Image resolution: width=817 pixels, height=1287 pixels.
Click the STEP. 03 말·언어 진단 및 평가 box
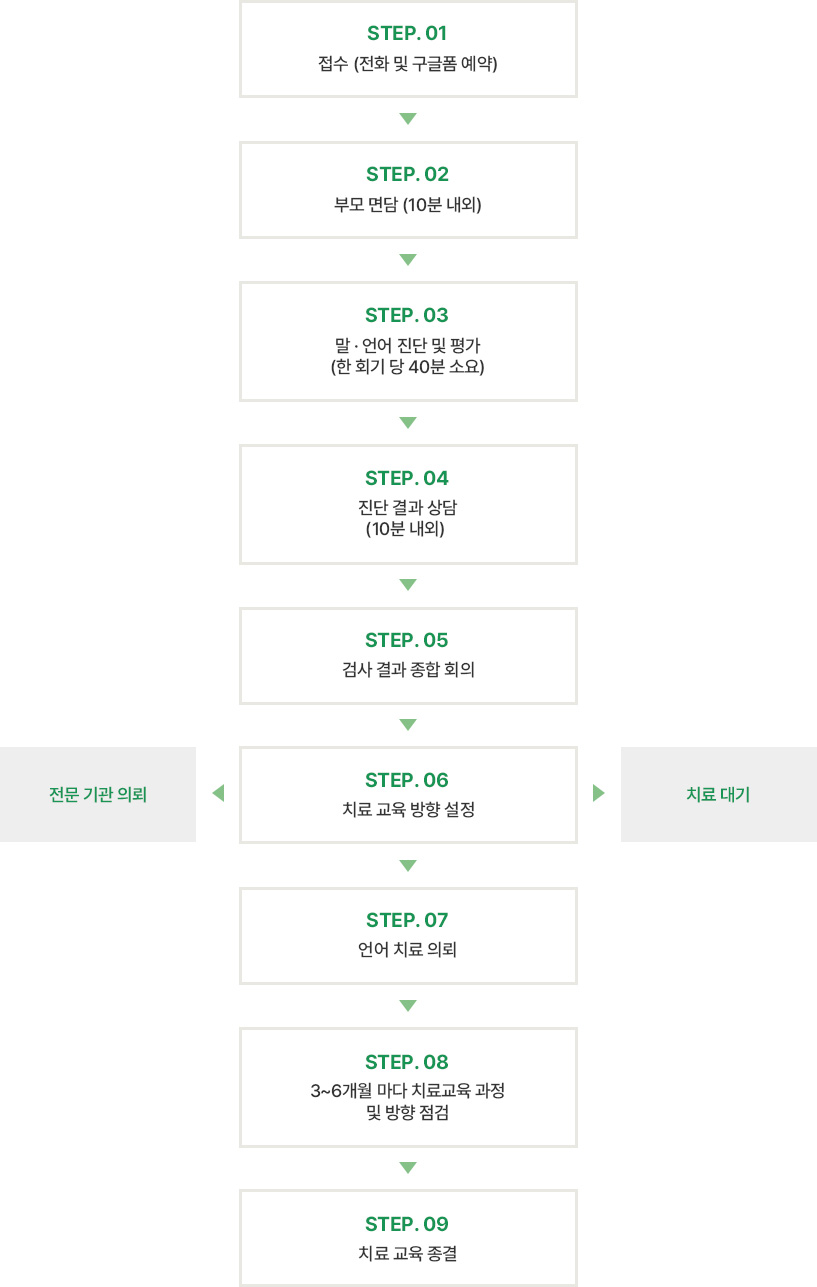click(408, 341)
